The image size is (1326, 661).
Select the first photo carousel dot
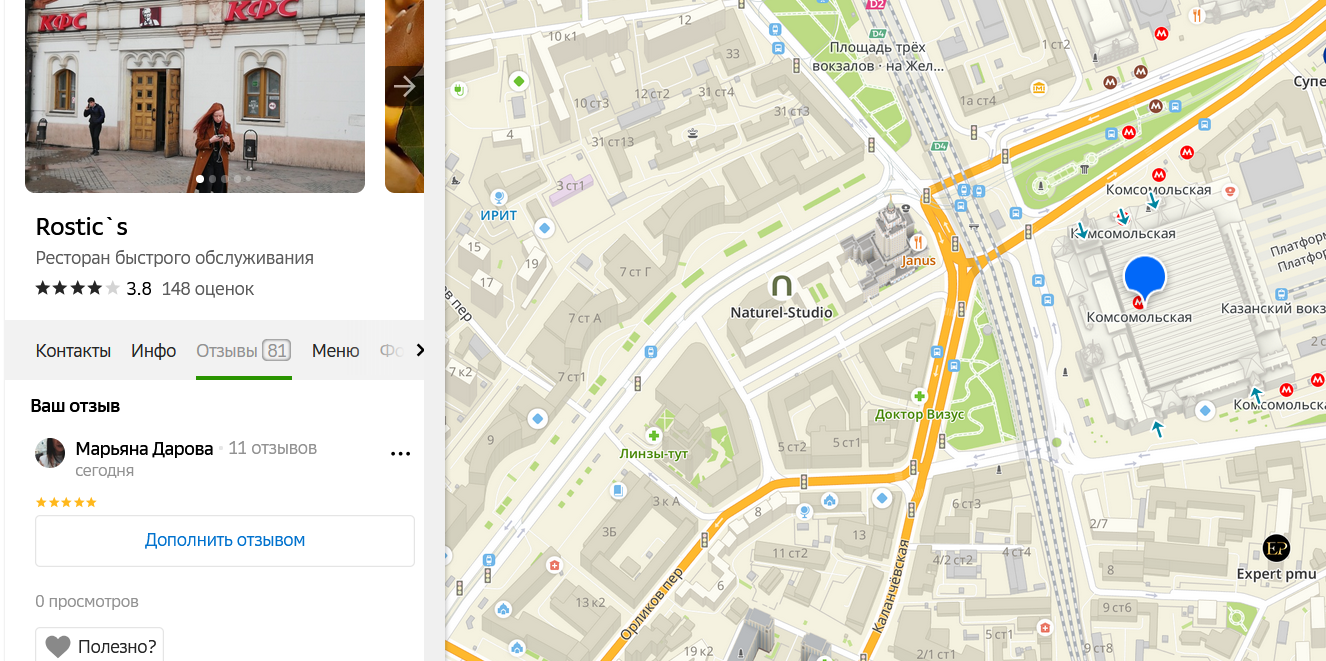(200, 179)
